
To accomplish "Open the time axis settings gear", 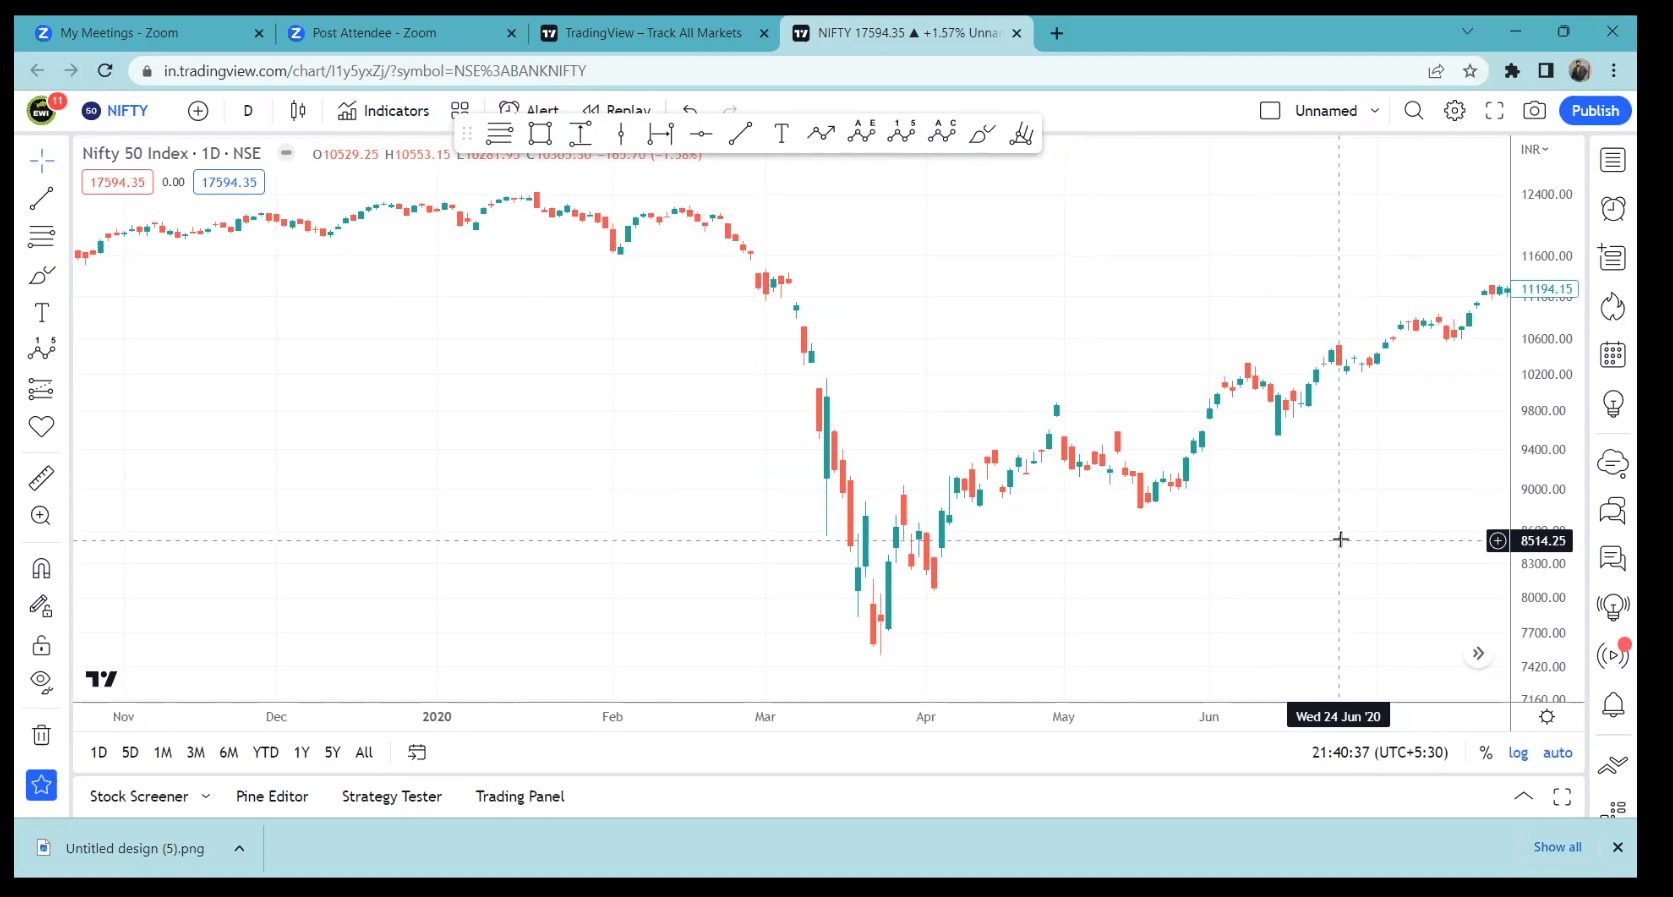I will tap(1547, 717).
